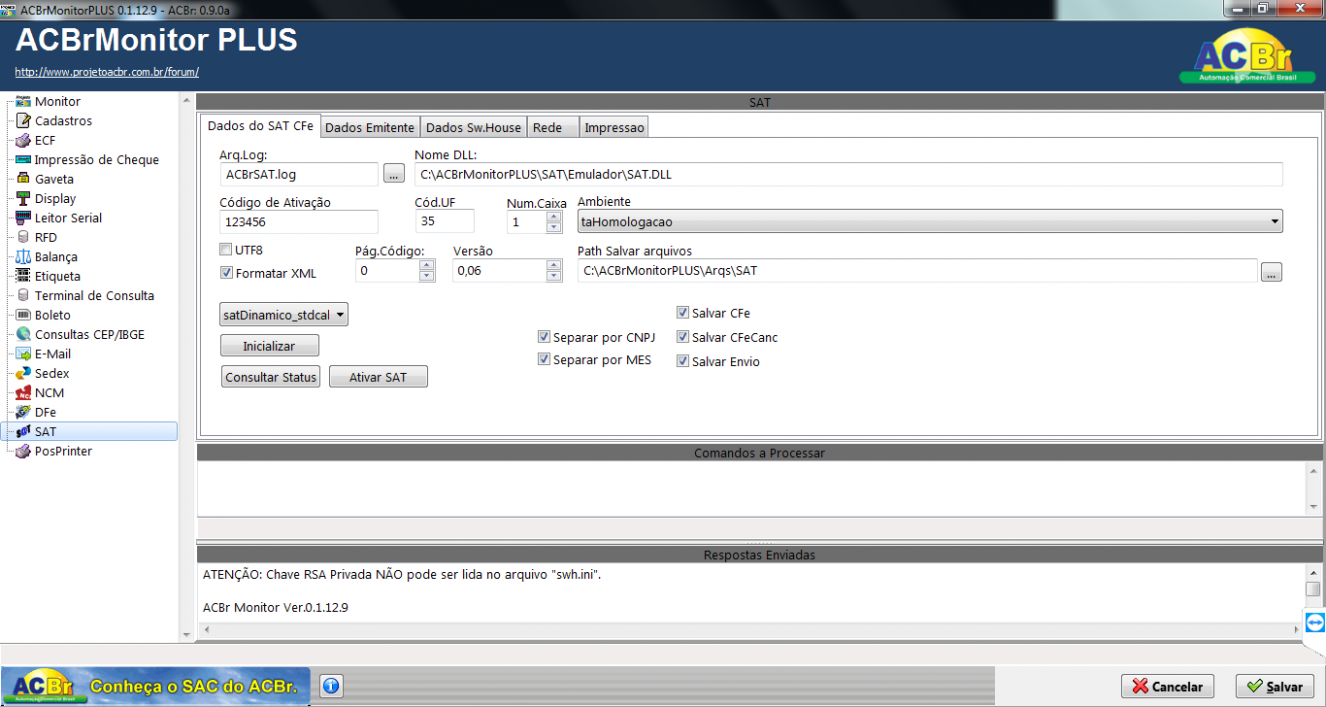Open the Leitor Serial icon

(x=23, y=218)
